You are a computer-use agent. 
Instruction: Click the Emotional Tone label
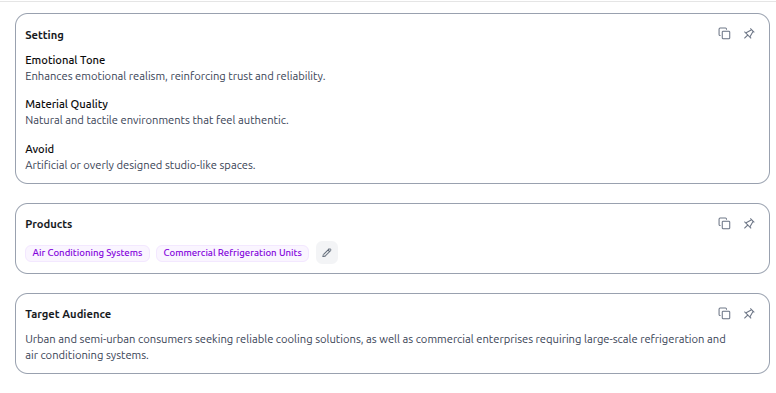point(65,60)
